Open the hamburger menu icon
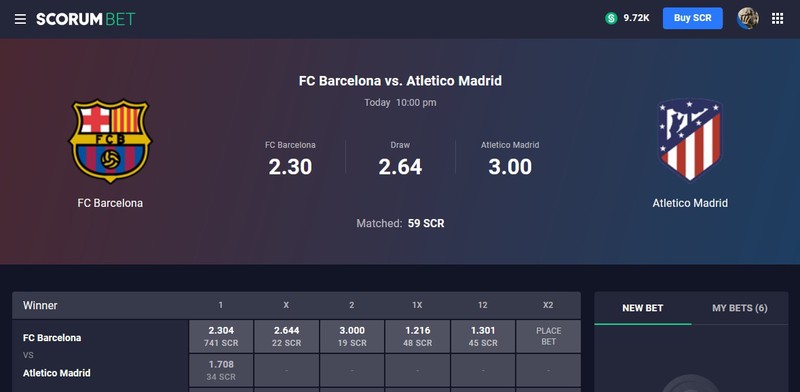 coord(20,19)
